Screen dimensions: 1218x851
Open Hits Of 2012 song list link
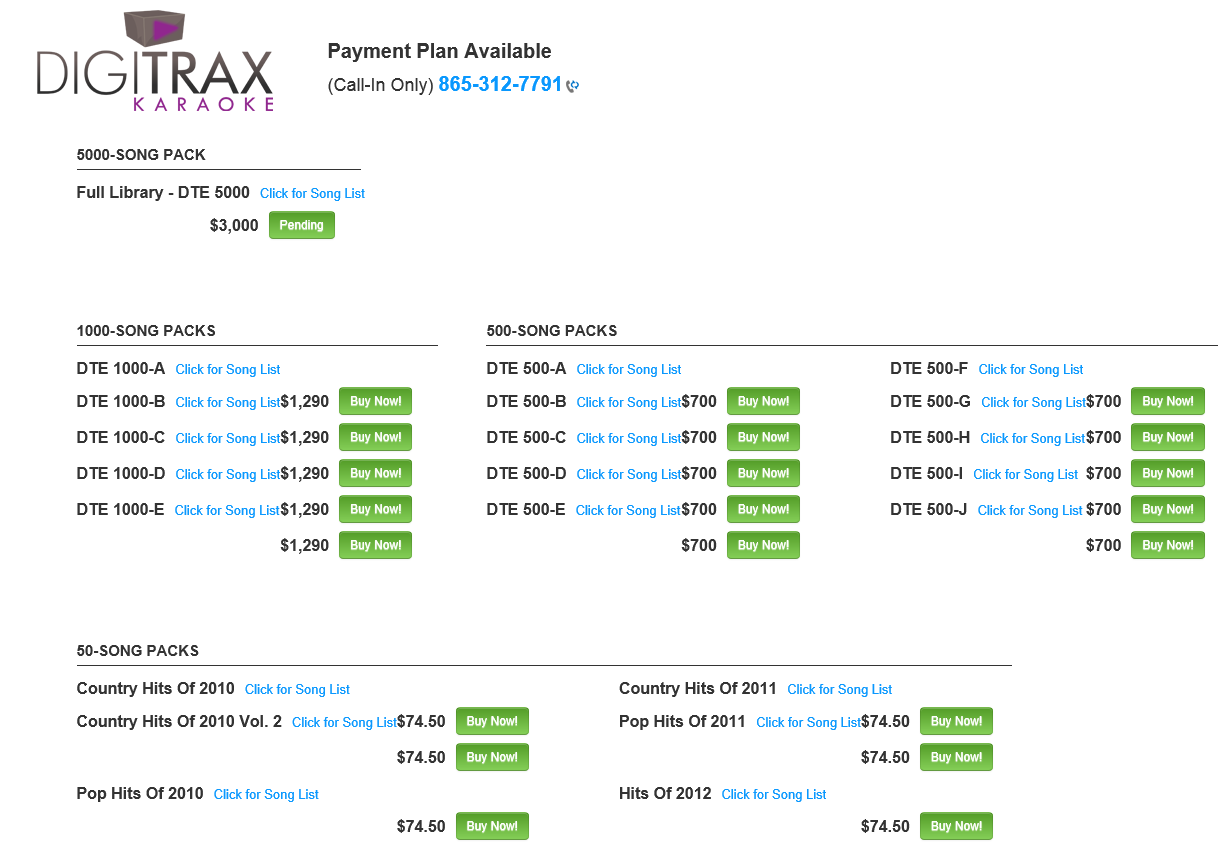tap(774, 795)
